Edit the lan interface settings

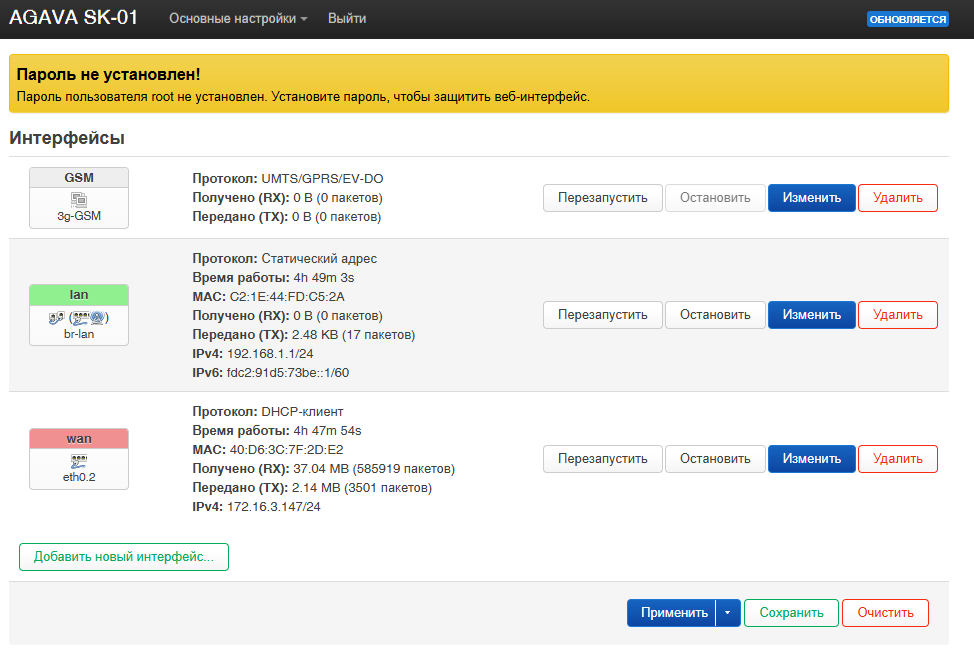(x=811, y=315)
